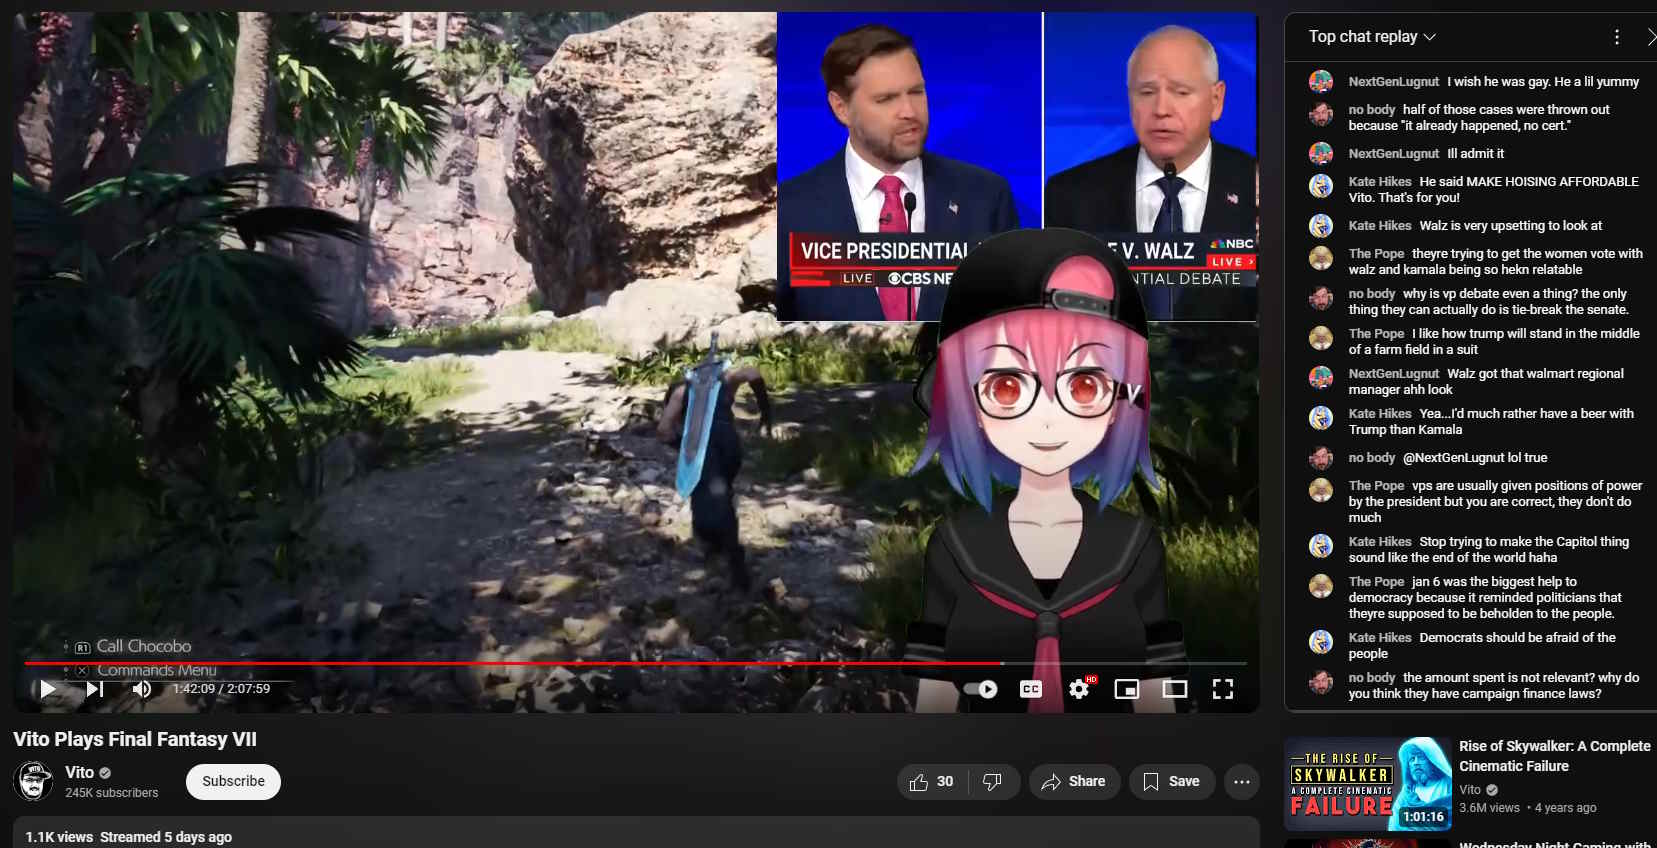Image resolution: width=1657 pixels, height=848 pixels.
Task: Click The Pope avatar on 'jan 6' message
Action: tap(1321, 586)
